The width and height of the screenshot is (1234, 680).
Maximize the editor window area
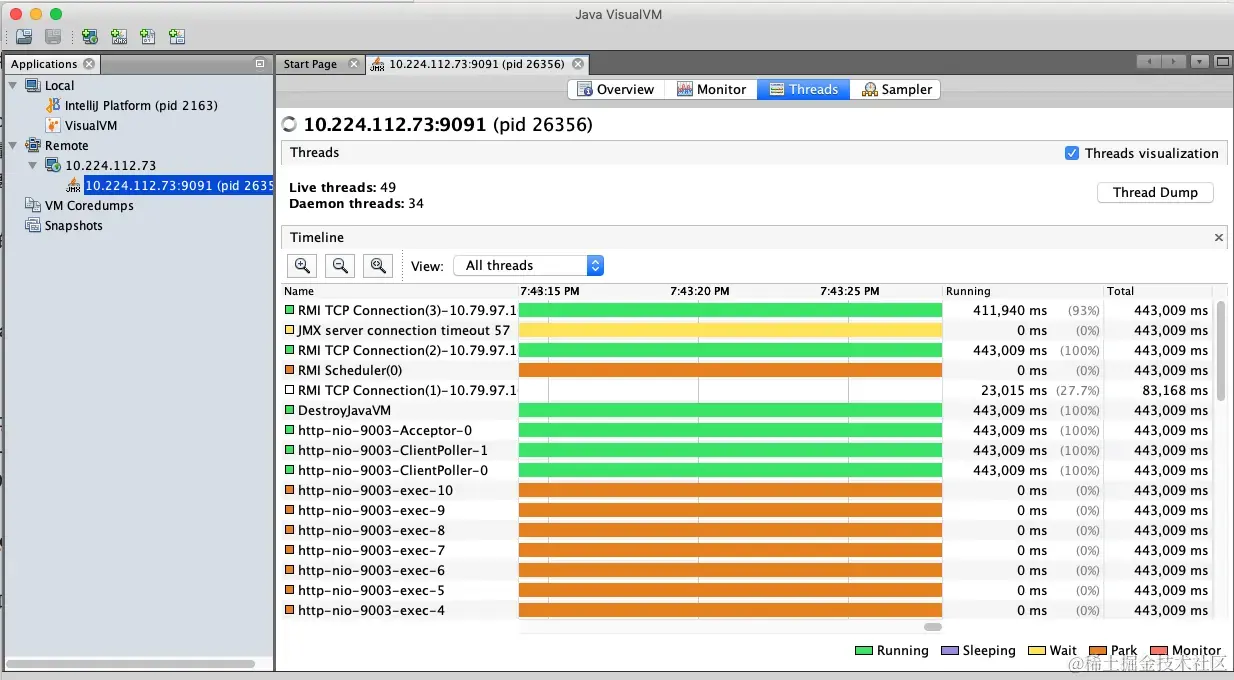1222,62
